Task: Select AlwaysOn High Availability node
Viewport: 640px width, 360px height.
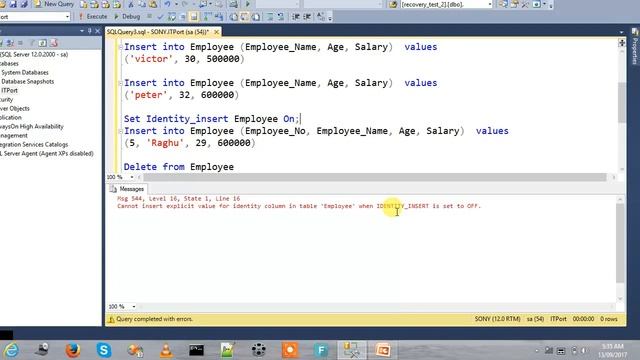Action: (32, 126)
